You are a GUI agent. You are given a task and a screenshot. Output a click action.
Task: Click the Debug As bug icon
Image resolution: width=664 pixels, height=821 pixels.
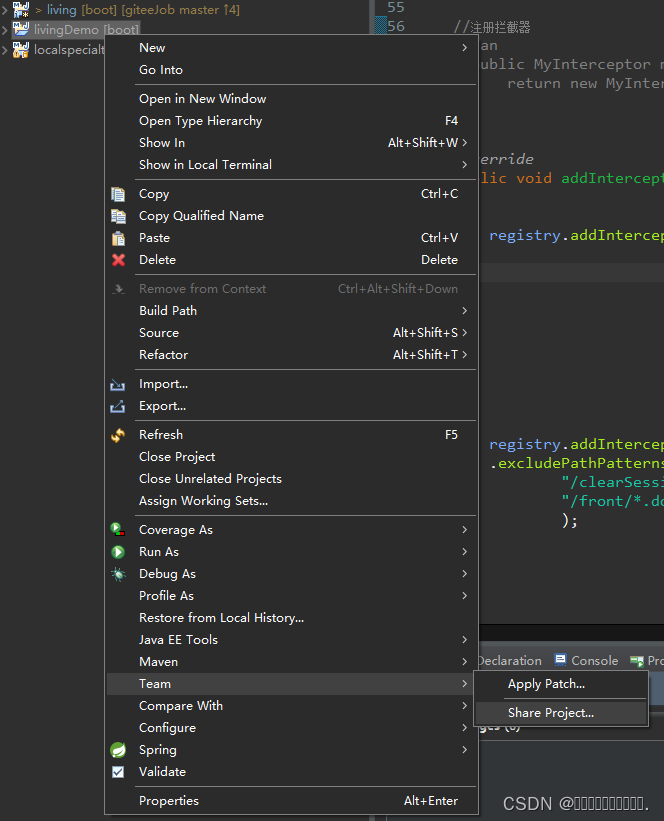118,574
